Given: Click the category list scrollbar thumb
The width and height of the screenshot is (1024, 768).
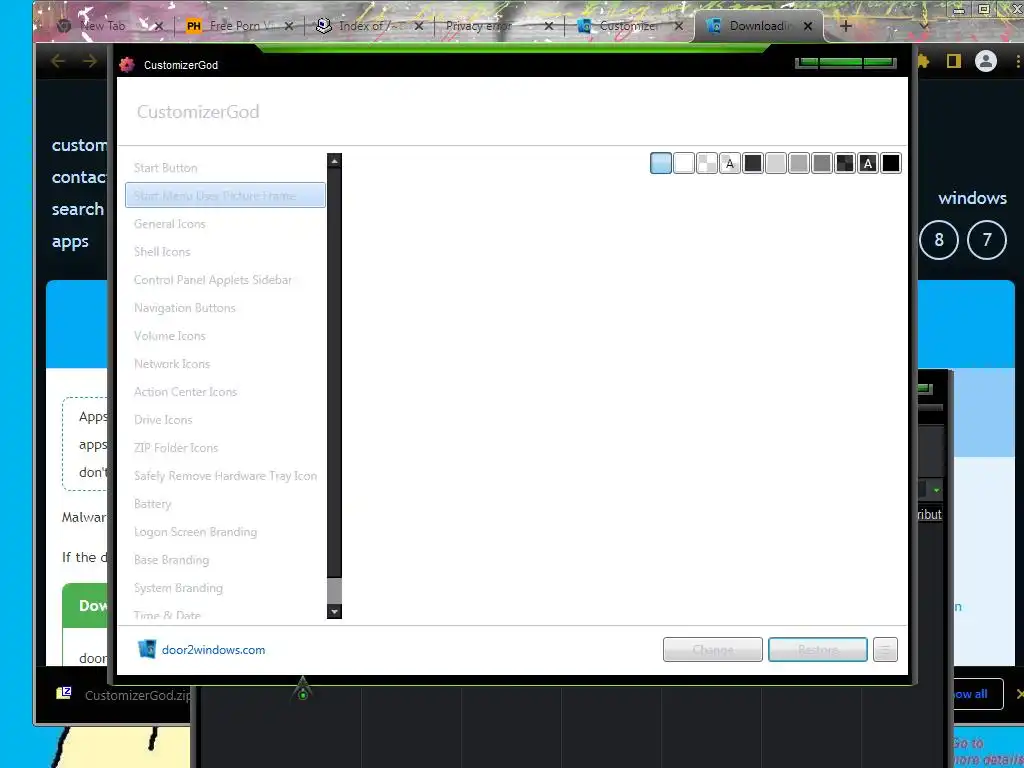Looking at the screenshot, I should pos(334,591).
